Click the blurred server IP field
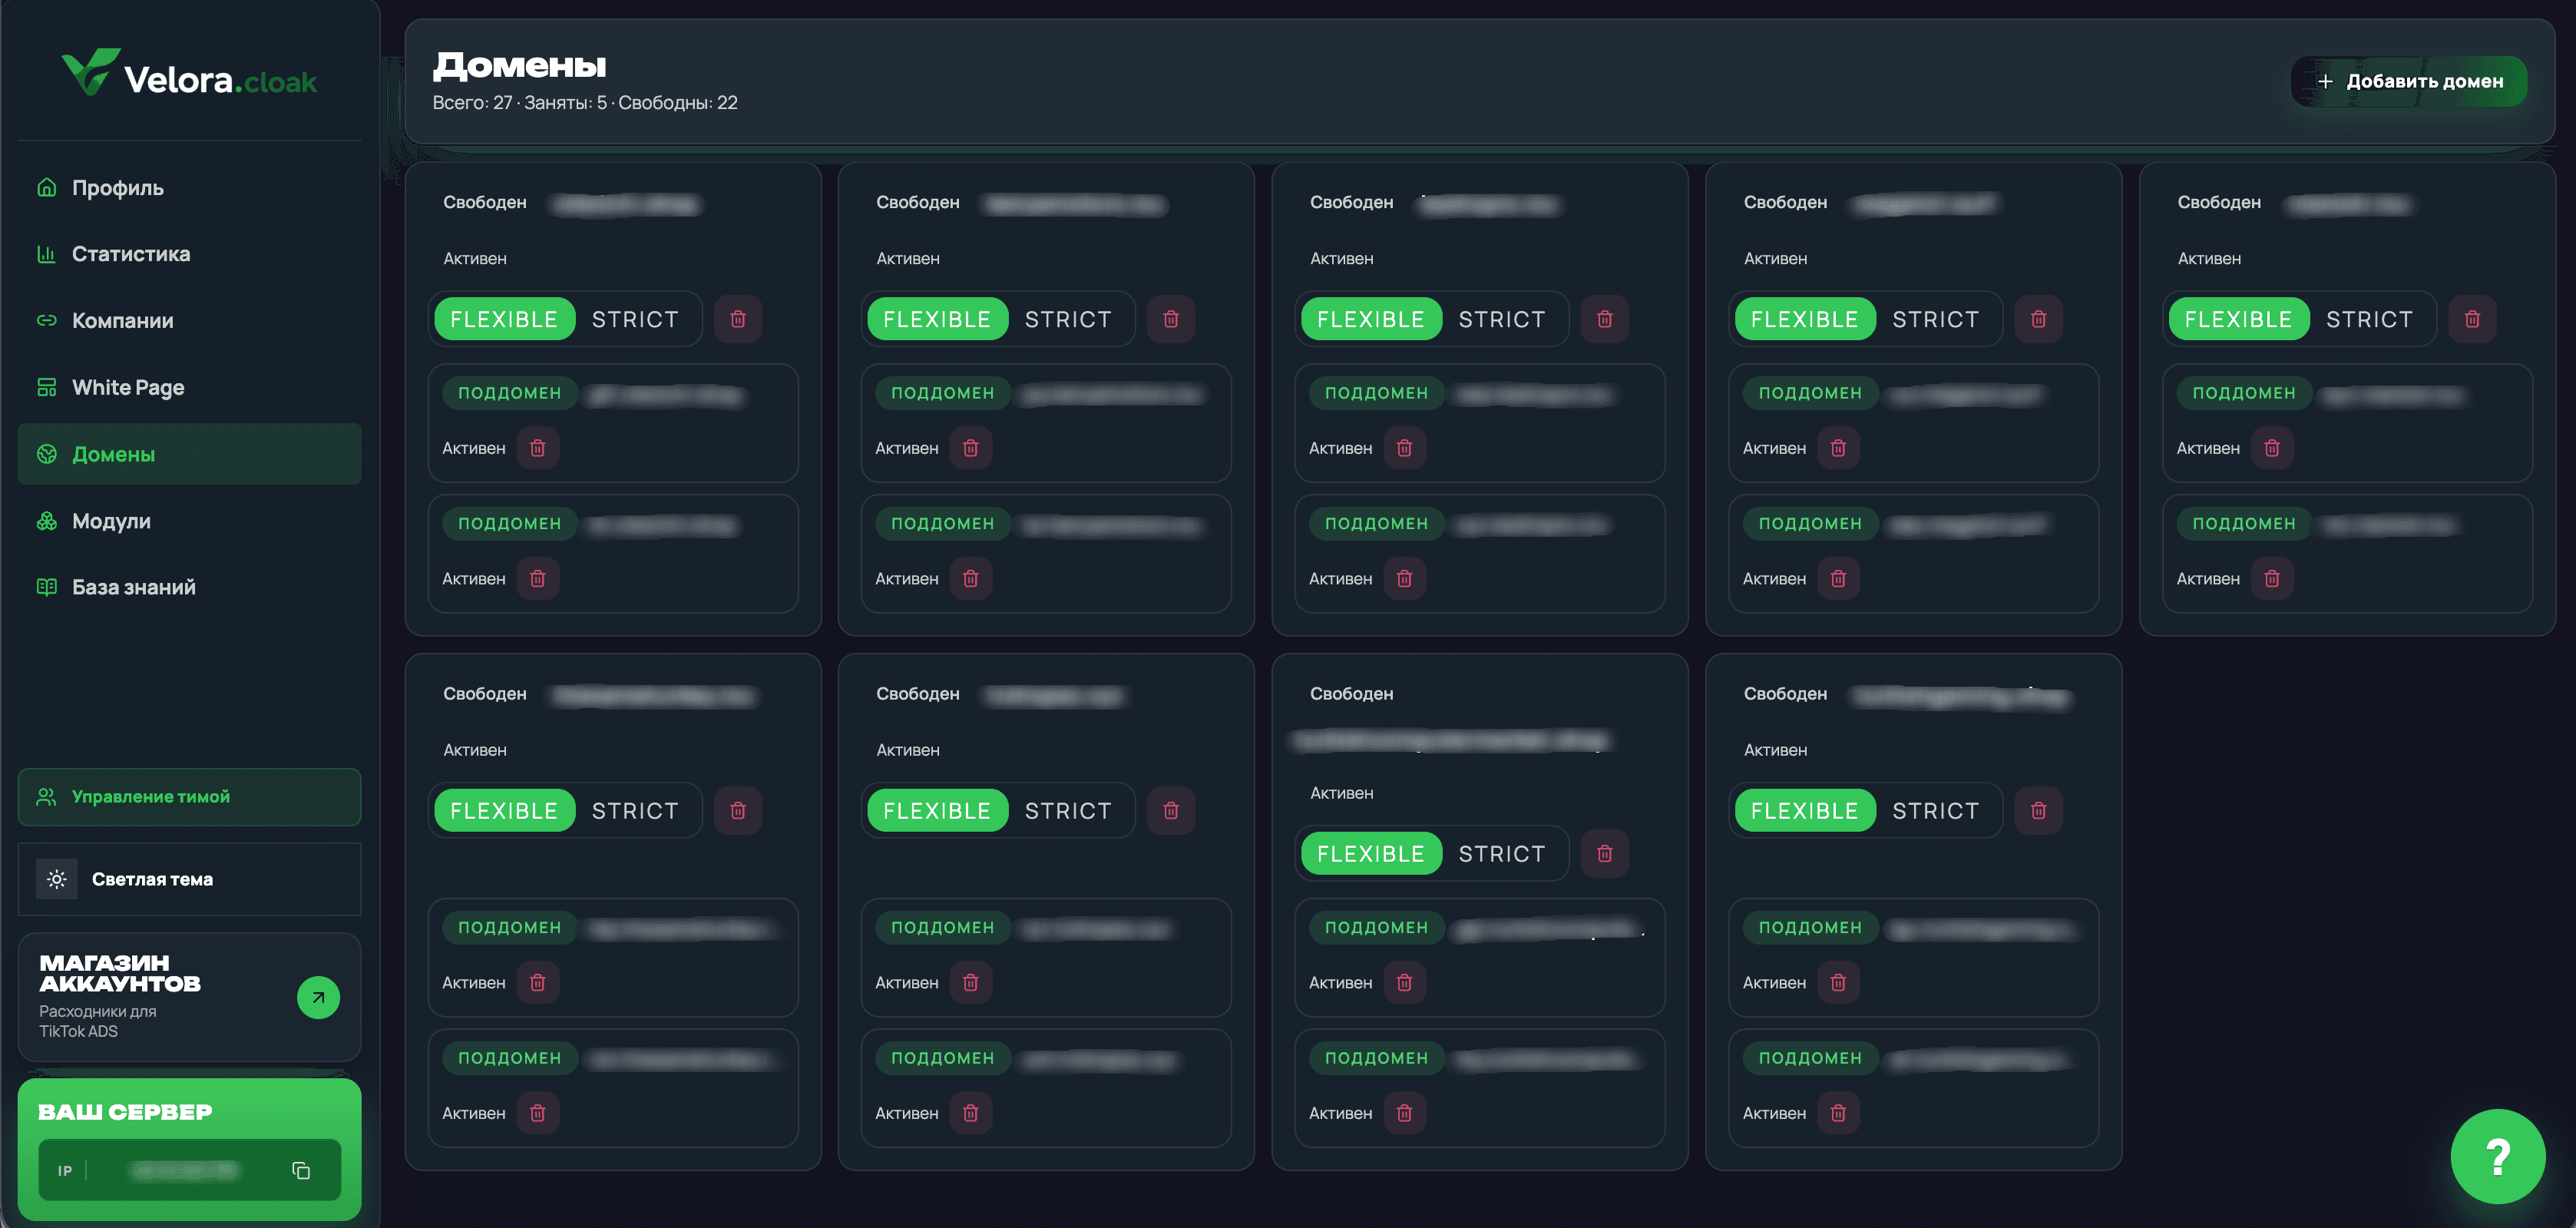Screen dimensions: 2576x1228 click(189, 1170)
